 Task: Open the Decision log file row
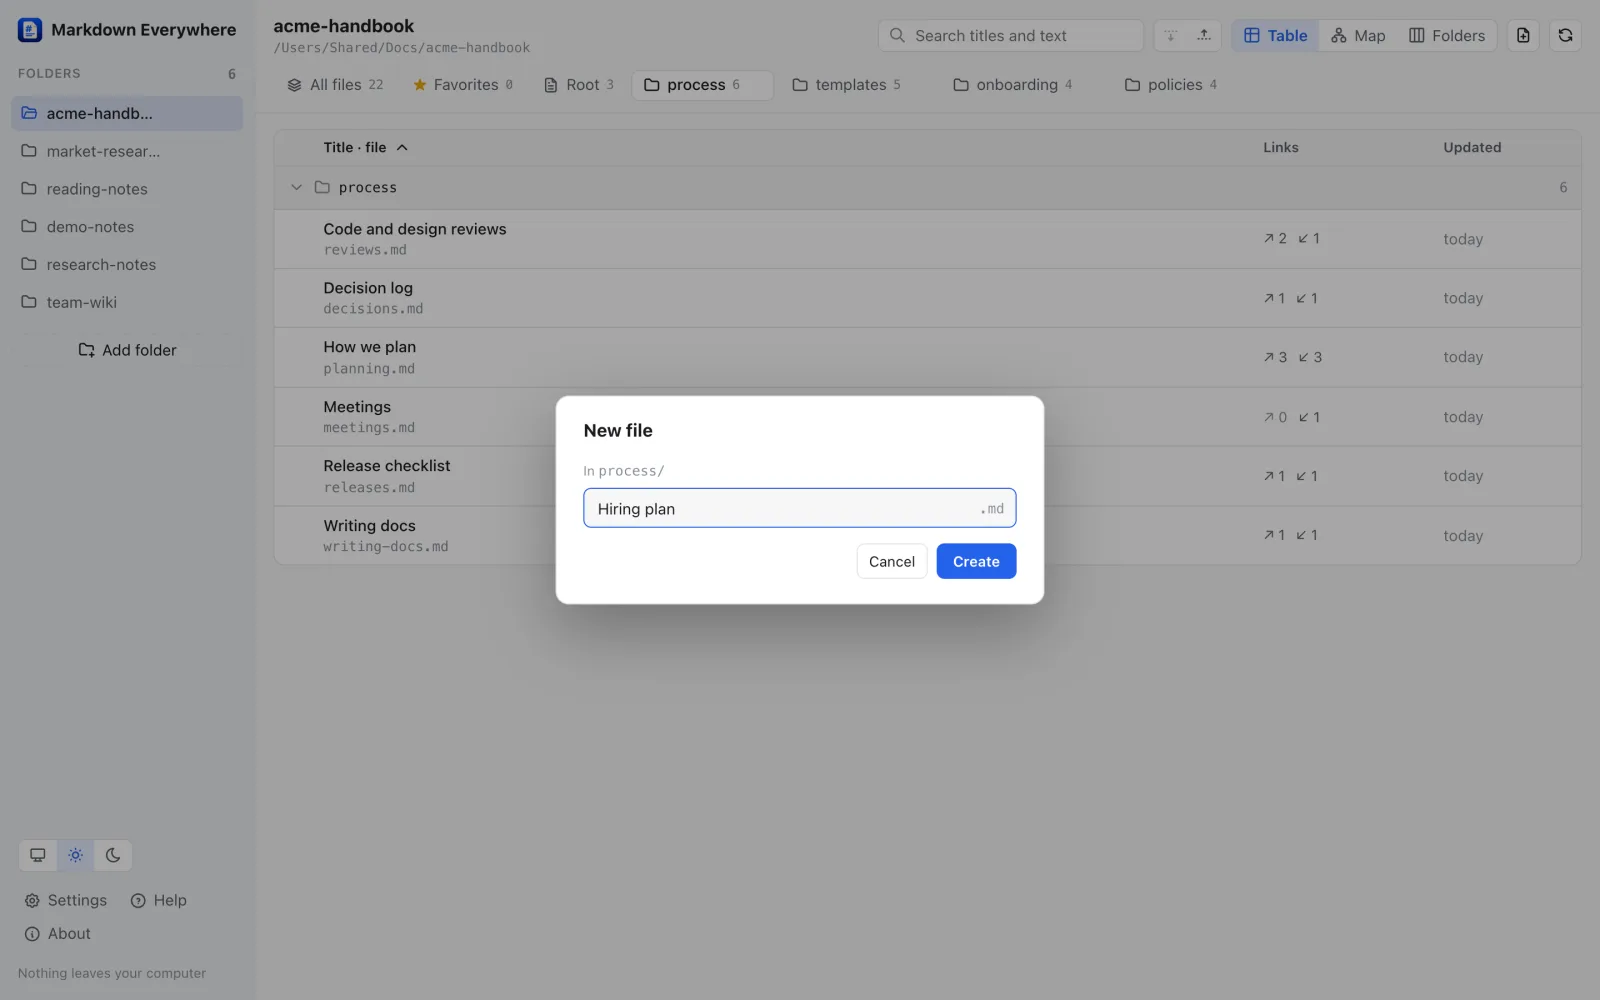[928, 298]
